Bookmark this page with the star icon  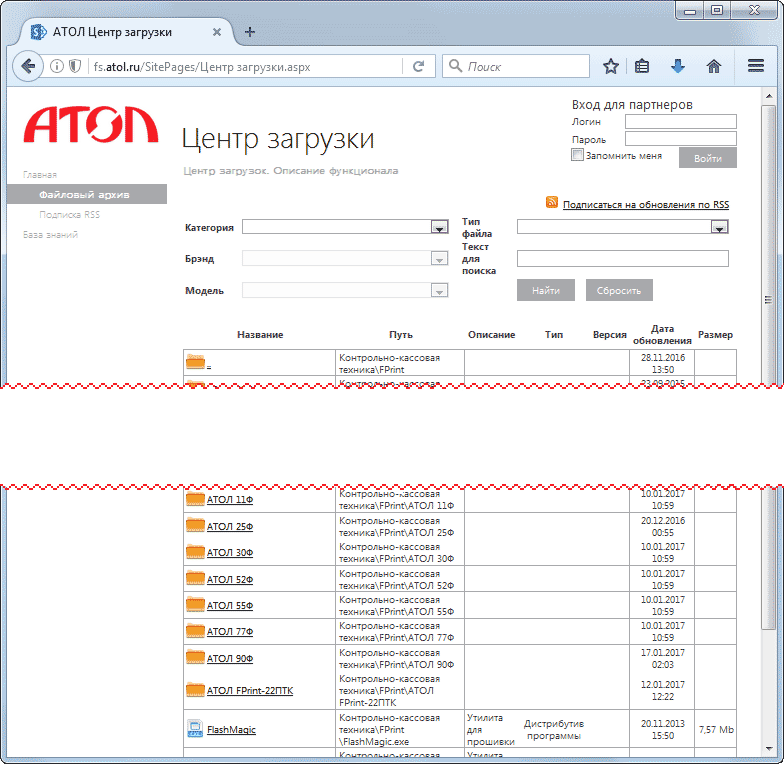(610, 66)
